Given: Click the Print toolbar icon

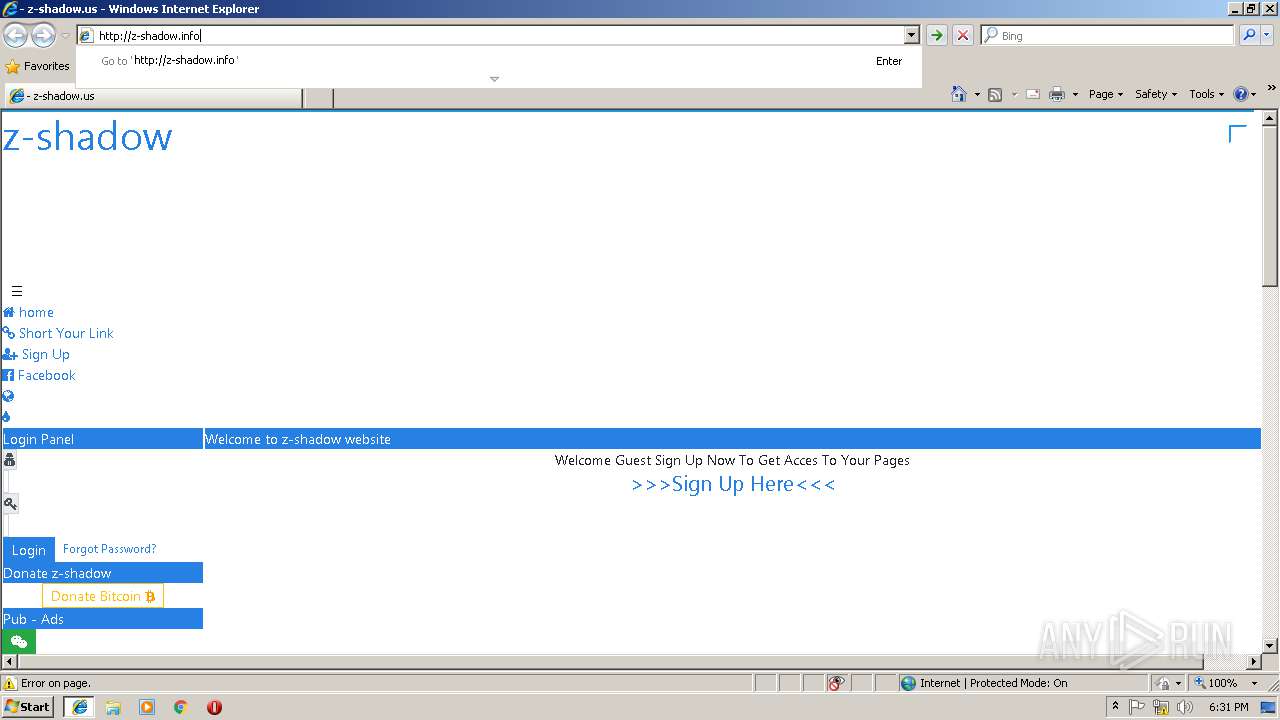Looking at the screenshot, I should pos(1057,94).
